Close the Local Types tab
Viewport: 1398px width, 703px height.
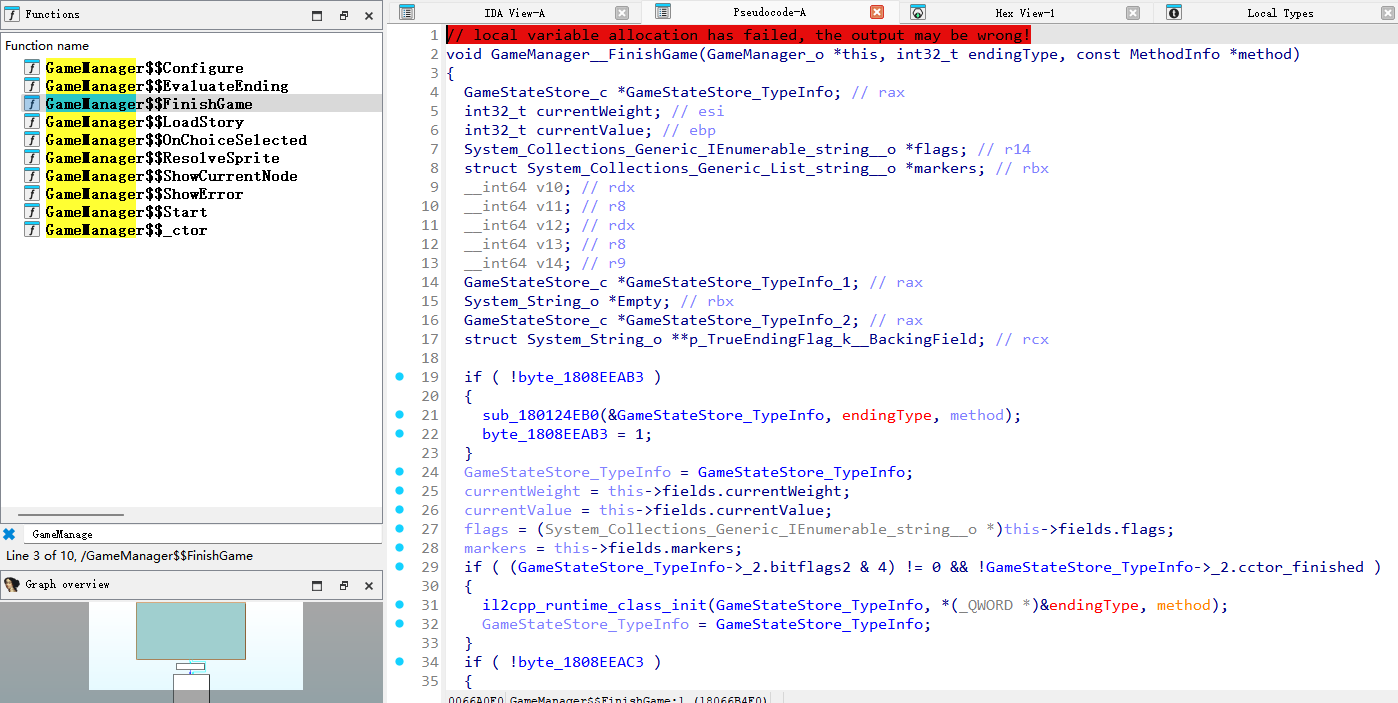tap(1388, 13)
